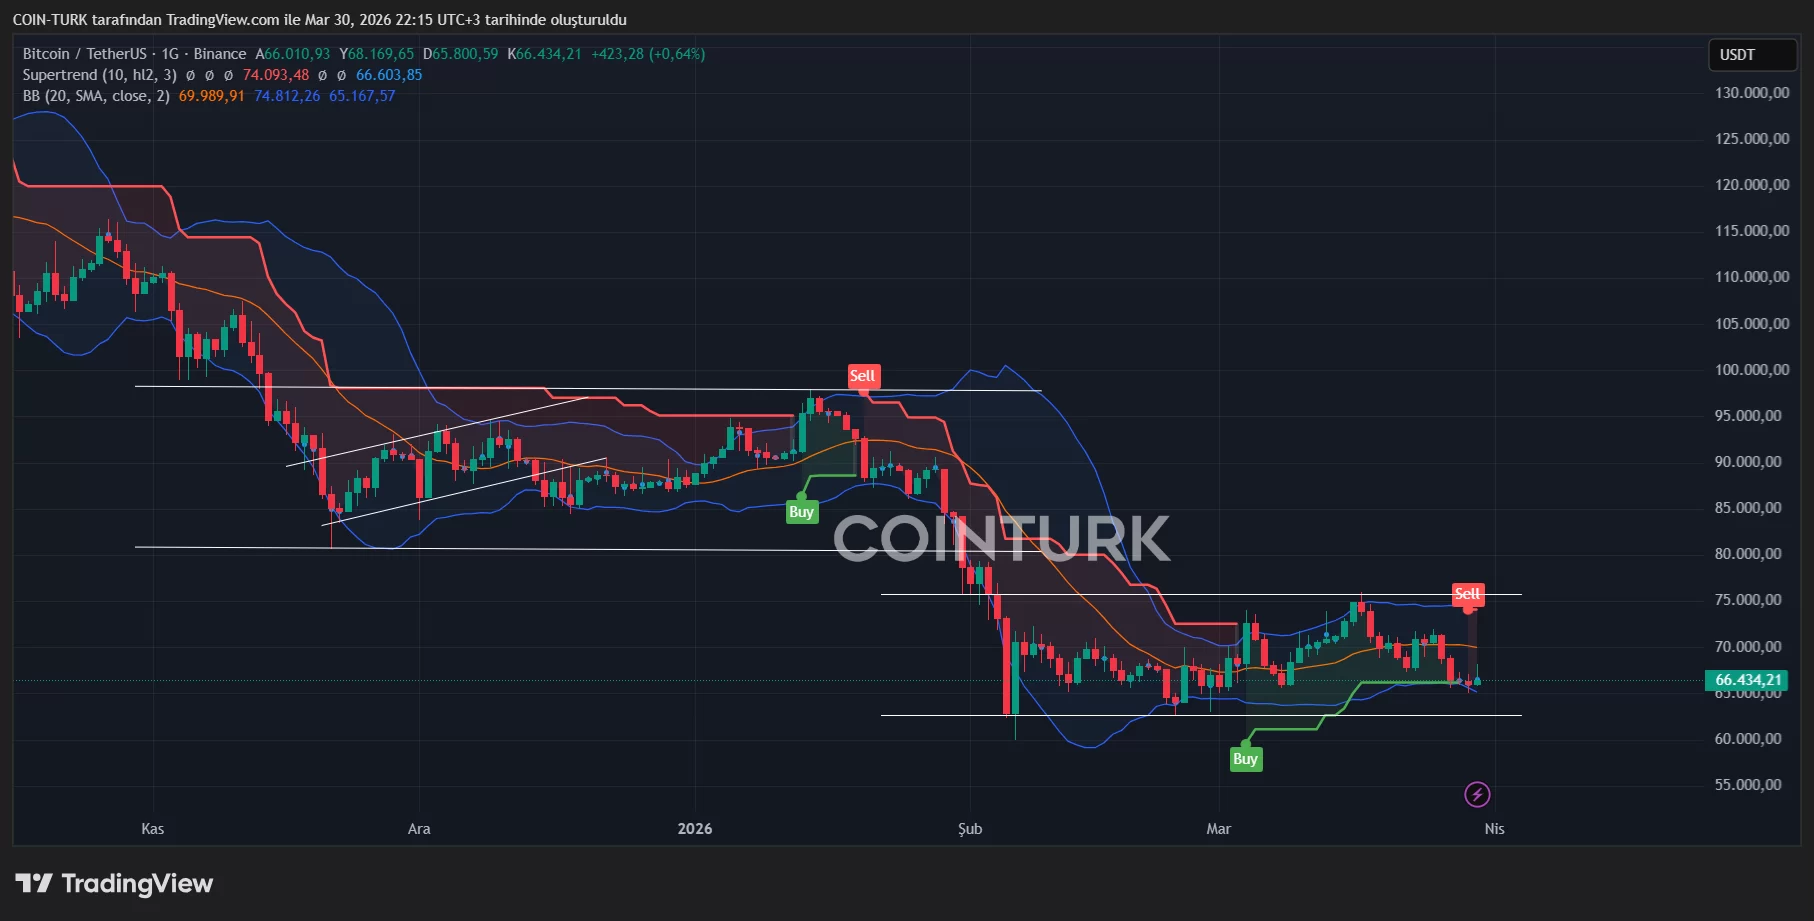1814x921 pixels.
Task: Select the 2026 label on the time axis
Action: [694, 829]
